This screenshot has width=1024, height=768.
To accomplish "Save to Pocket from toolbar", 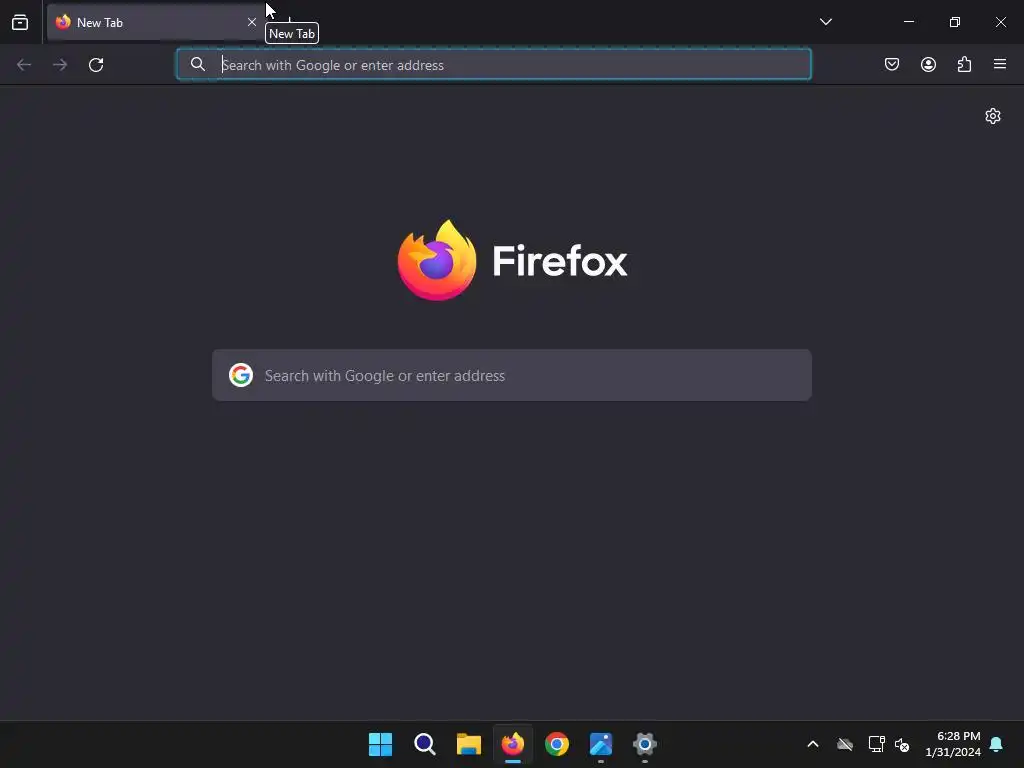I will tap(892, 64).
